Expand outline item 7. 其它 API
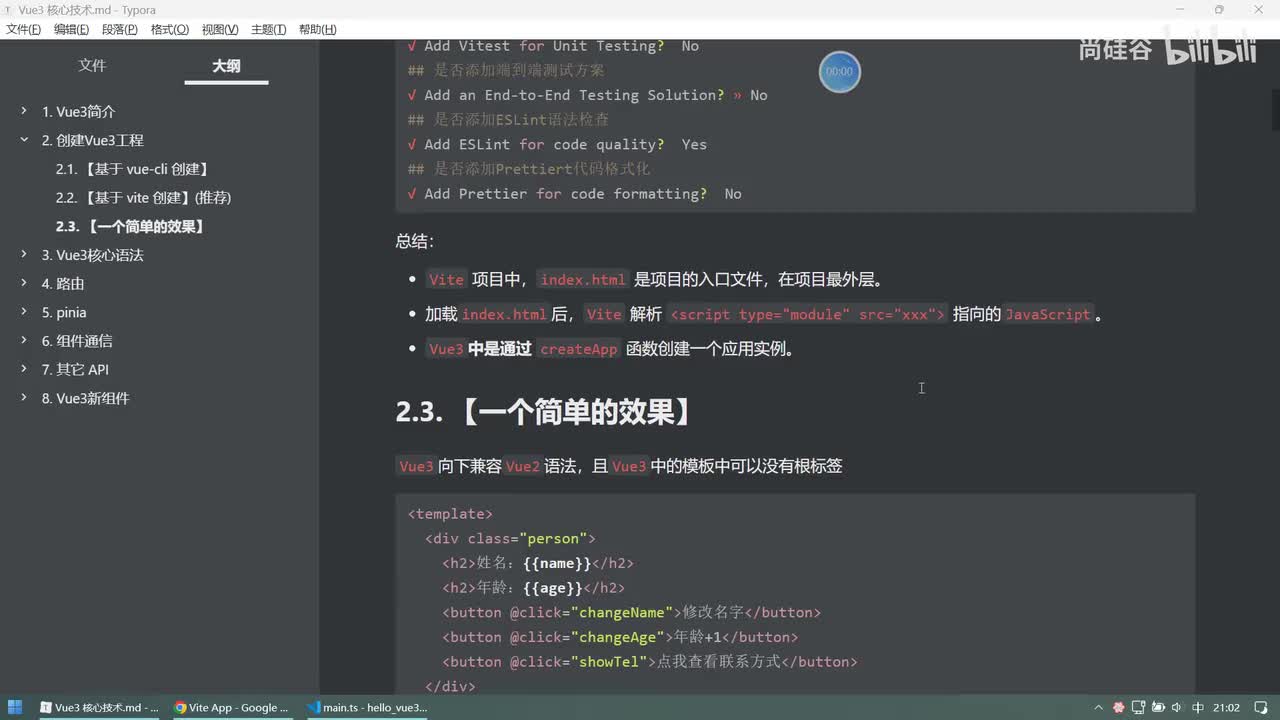The width and height of the screenshot is (1280, 720). [x=24, y=369]
